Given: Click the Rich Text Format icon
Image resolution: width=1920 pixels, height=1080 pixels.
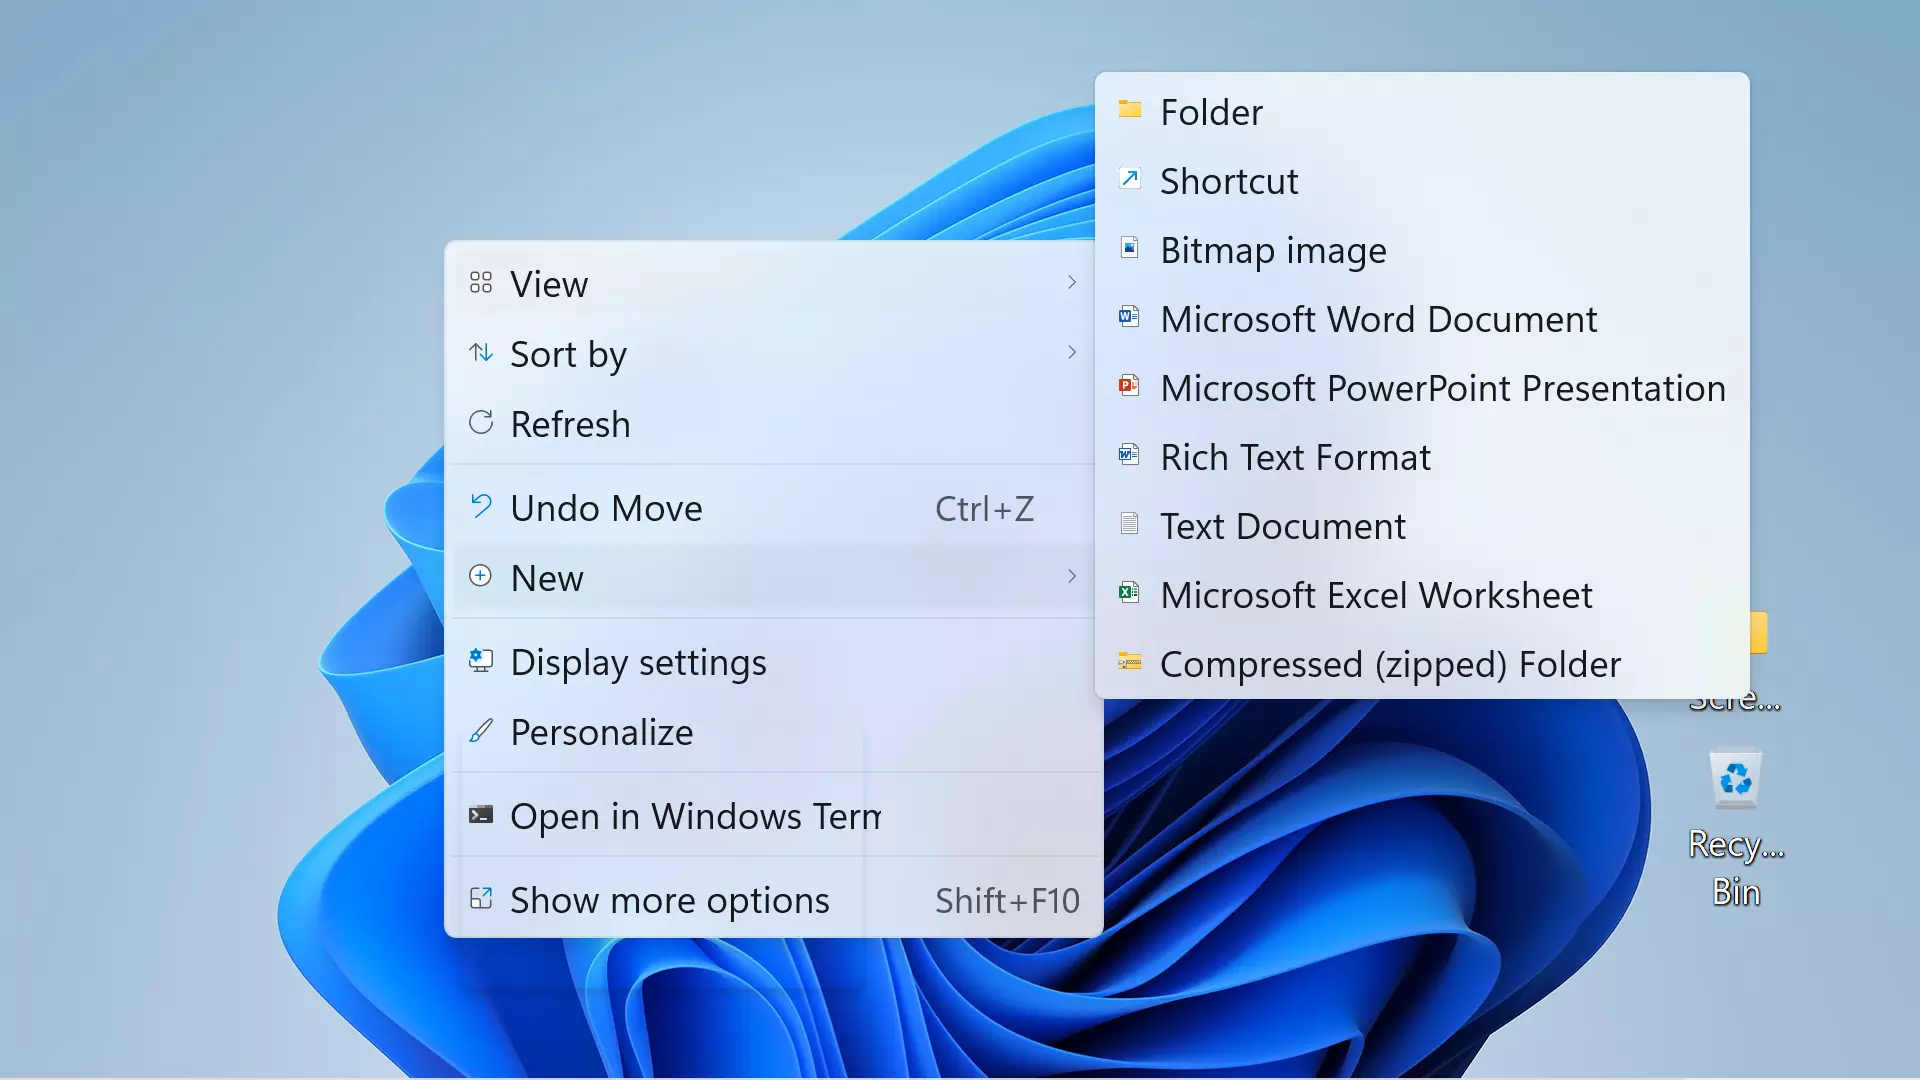Looking at the screenshot, I should (1129, 454).
